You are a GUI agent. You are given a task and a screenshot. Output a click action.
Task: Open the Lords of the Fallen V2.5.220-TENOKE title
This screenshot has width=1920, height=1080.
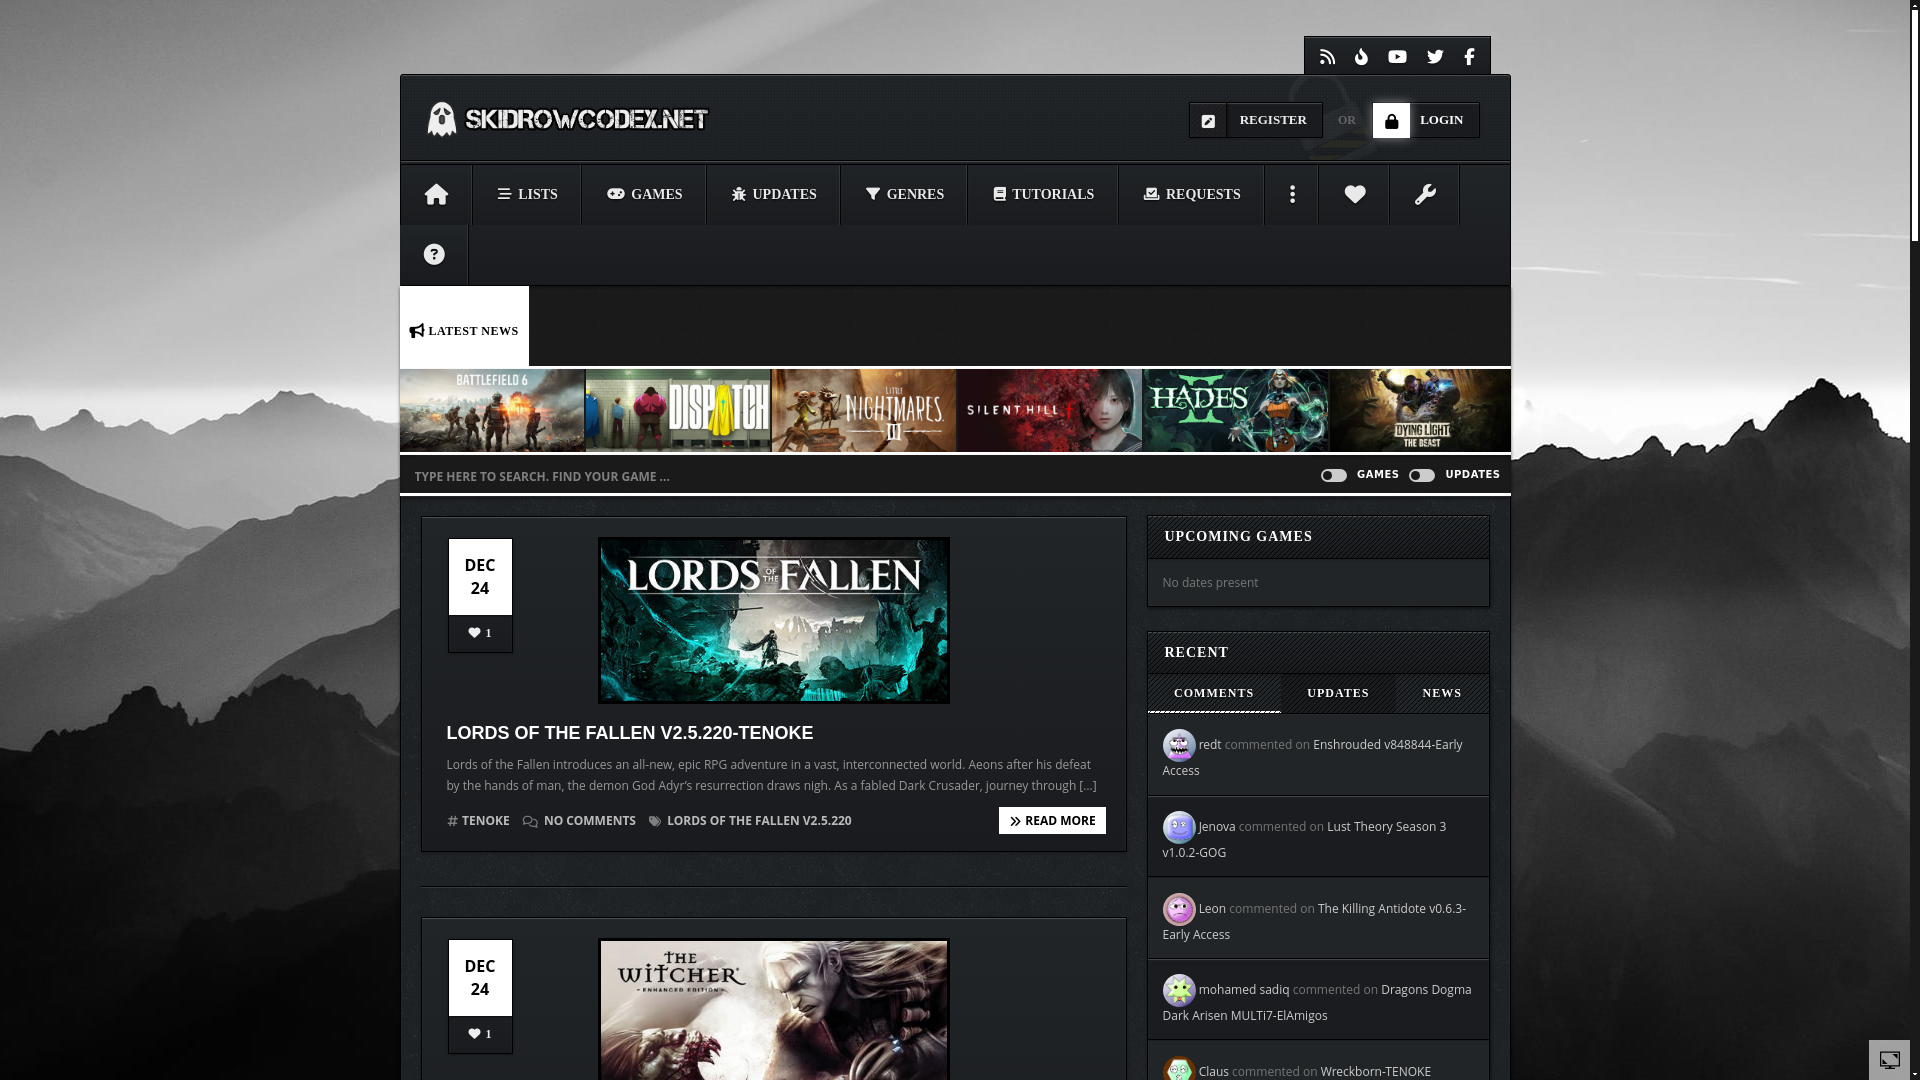click(x=630, y=733)
